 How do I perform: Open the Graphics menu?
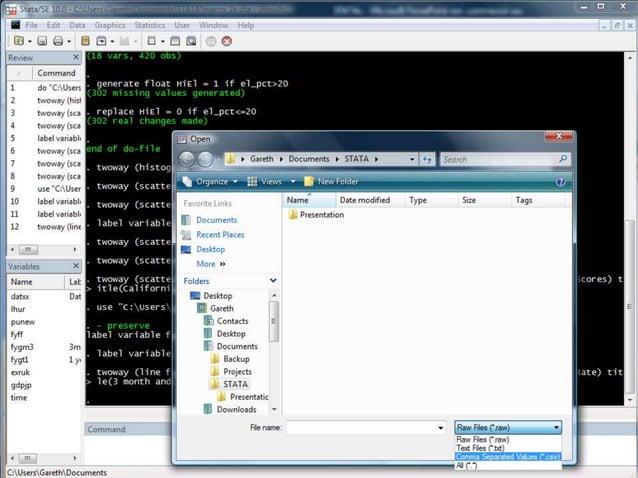point(110,25)
